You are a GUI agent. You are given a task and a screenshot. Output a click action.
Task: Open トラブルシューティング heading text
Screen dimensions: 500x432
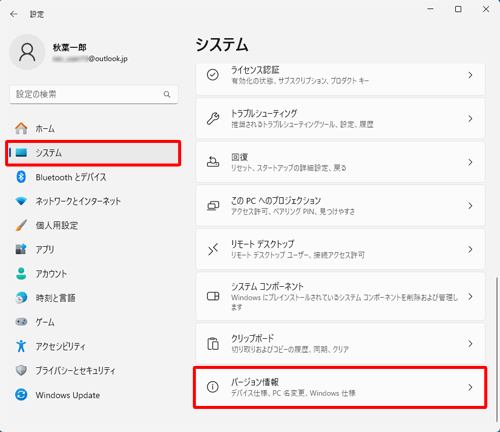tap(264, 113)
